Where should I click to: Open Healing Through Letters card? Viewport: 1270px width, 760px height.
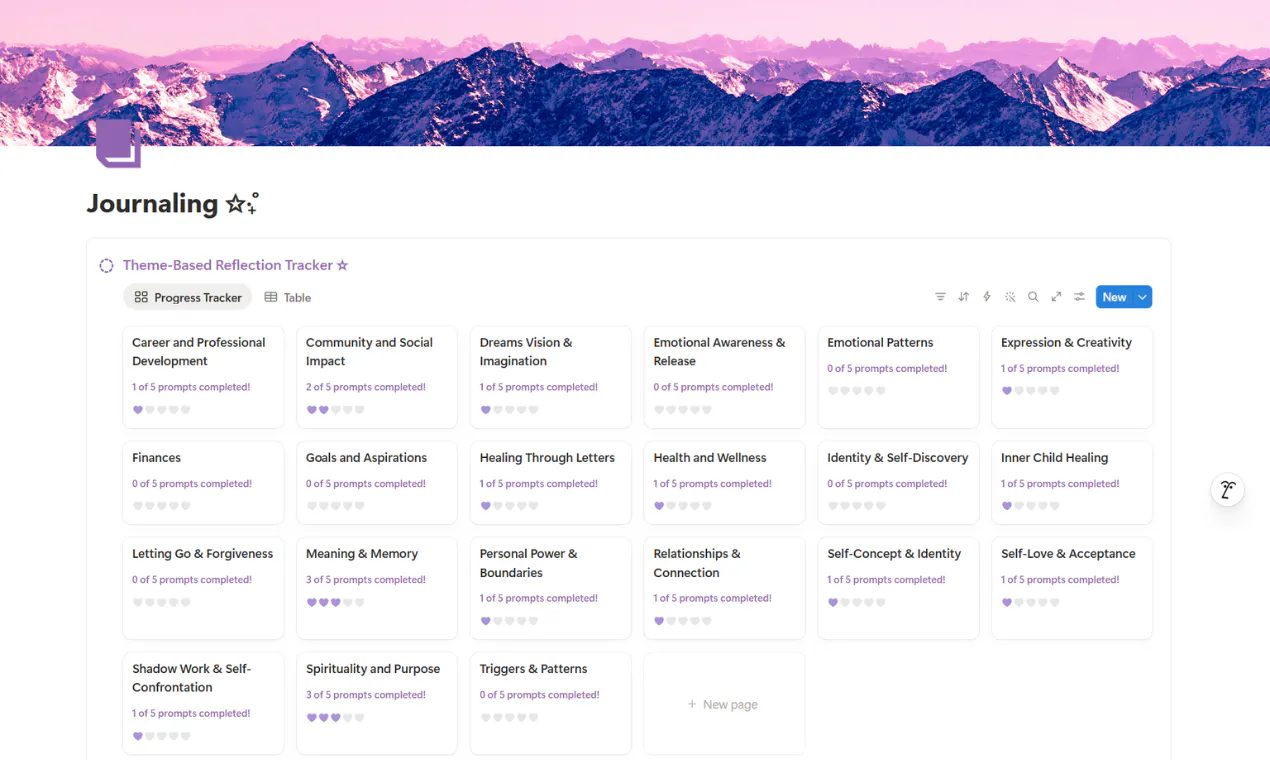tap(551, 483)
